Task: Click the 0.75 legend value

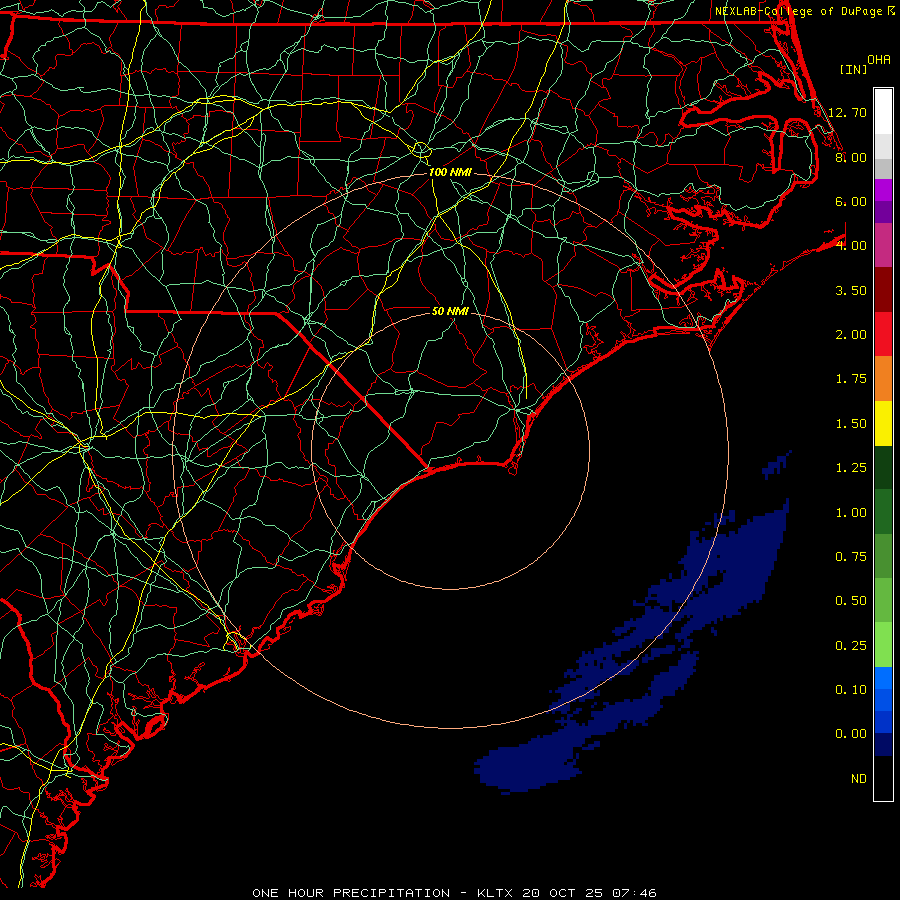Action: tap(851, 557)
